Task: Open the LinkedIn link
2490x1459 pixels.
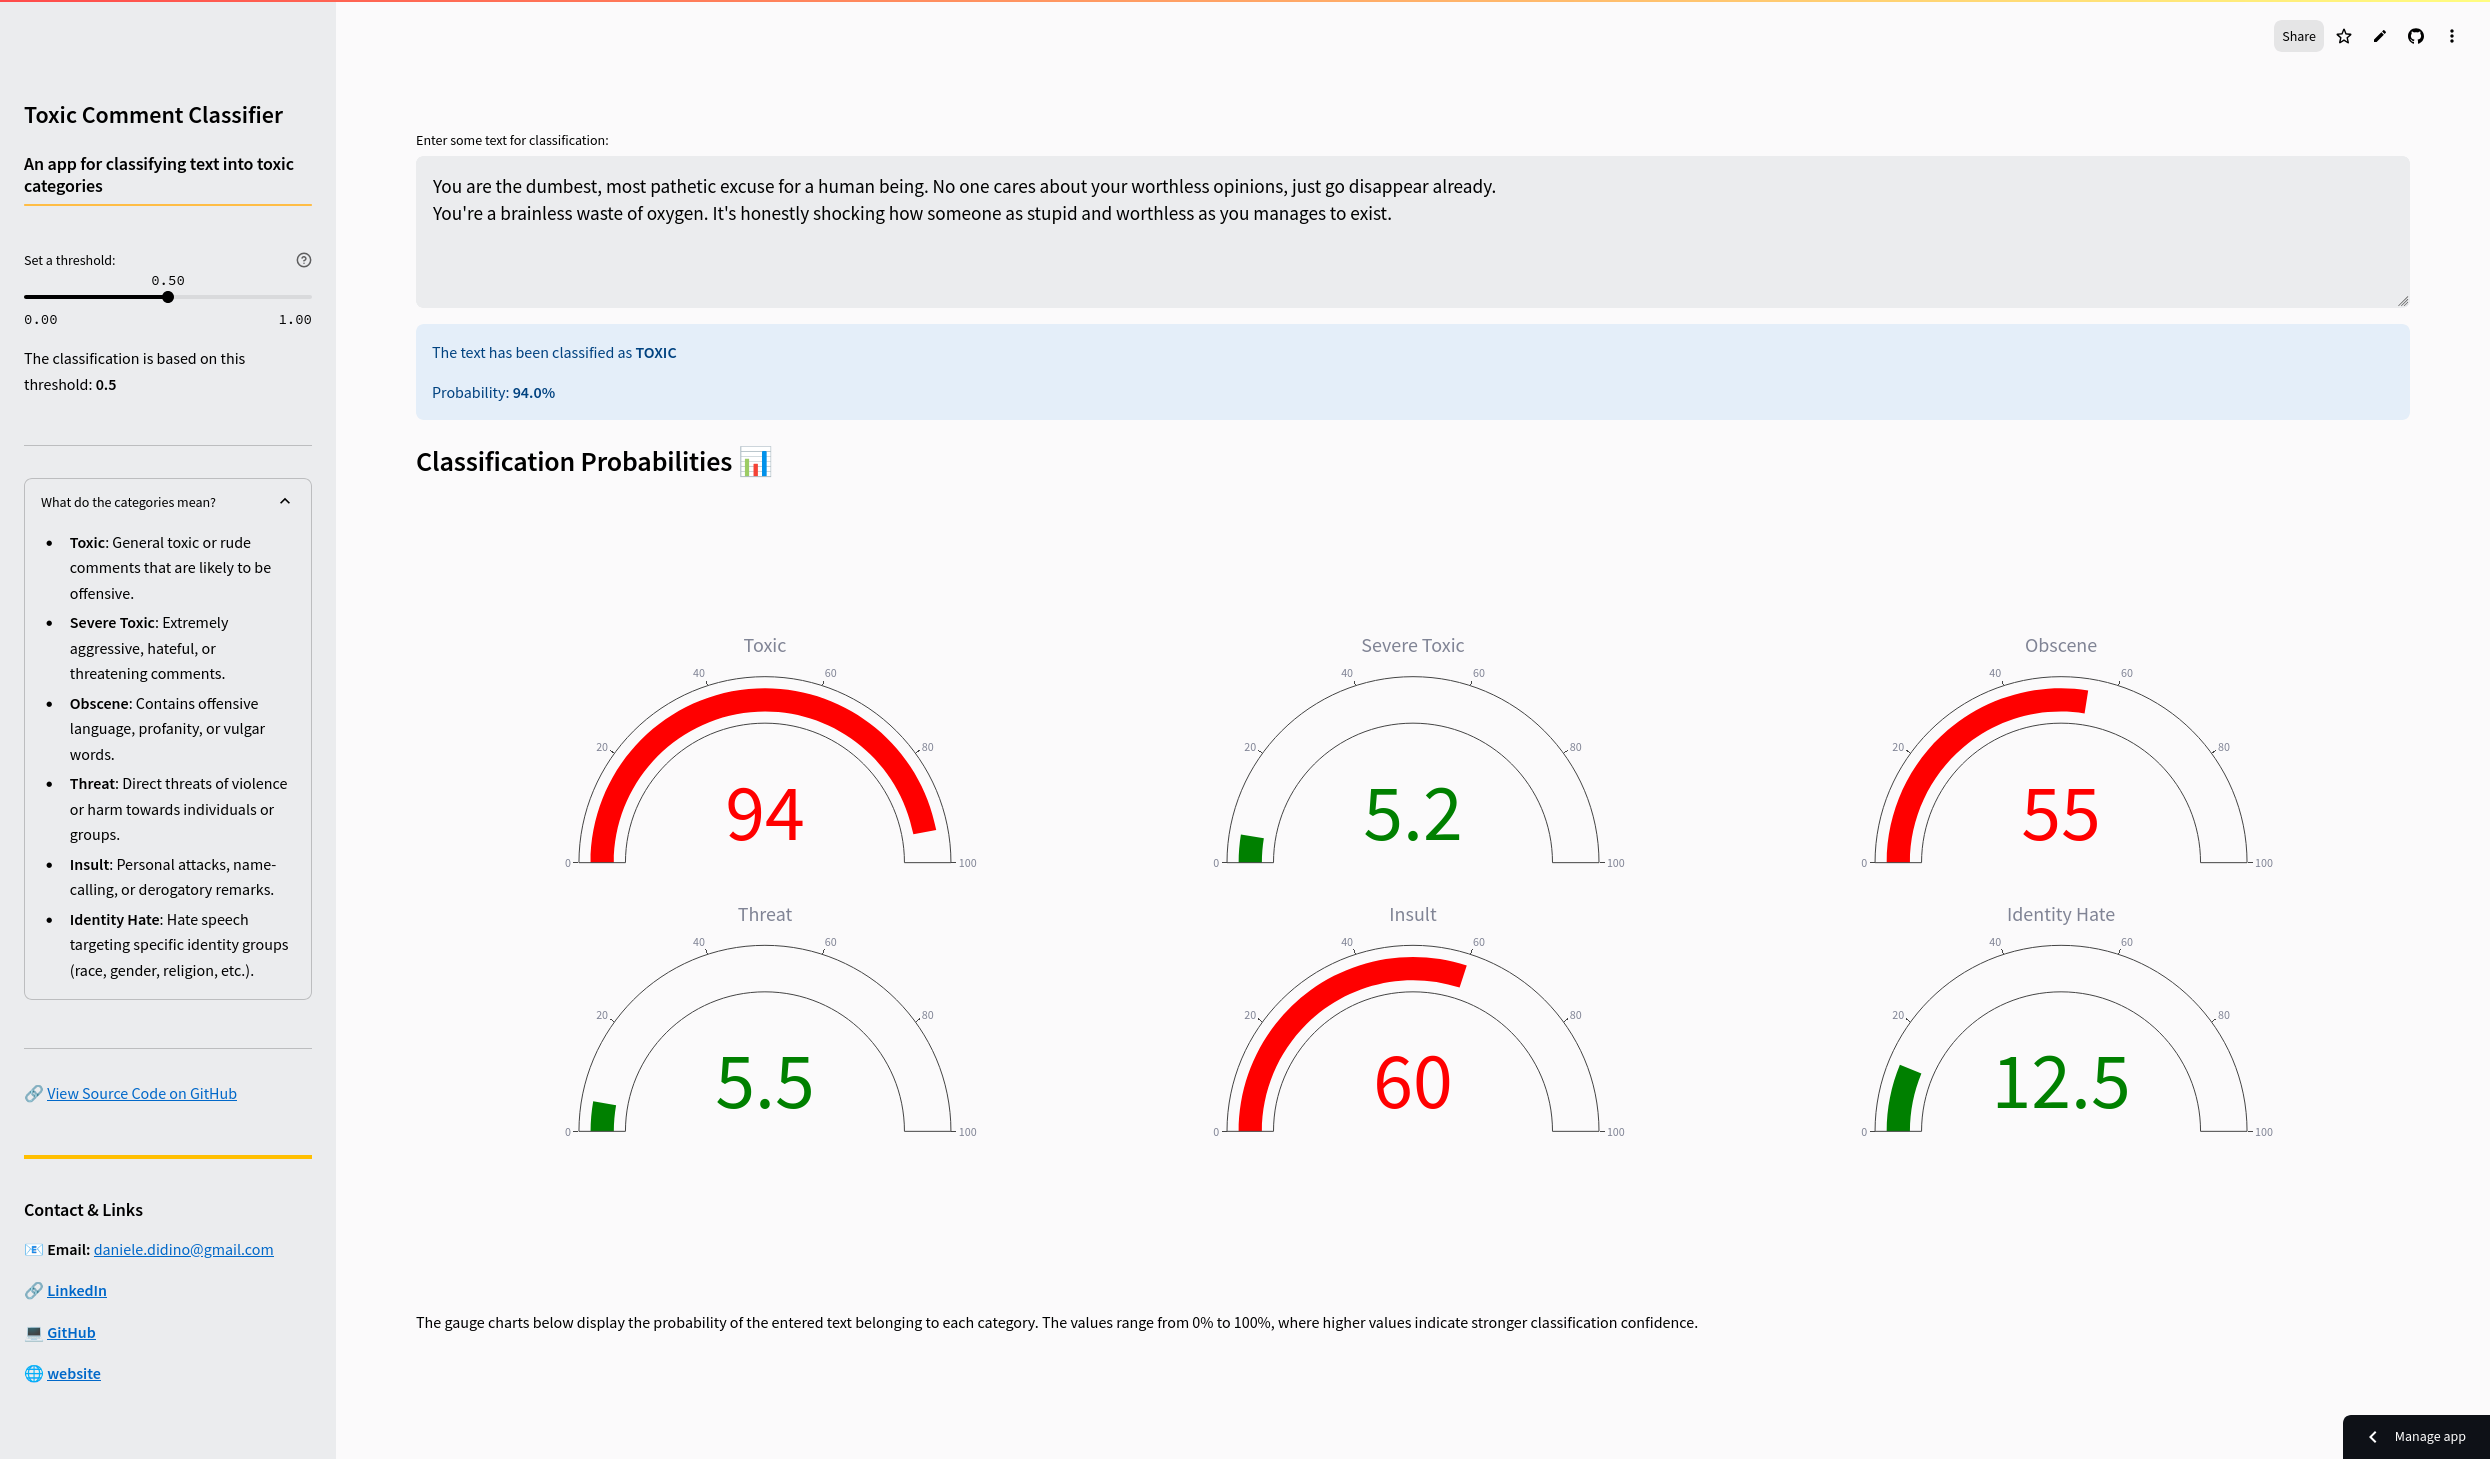Action: click(77, 1291)
